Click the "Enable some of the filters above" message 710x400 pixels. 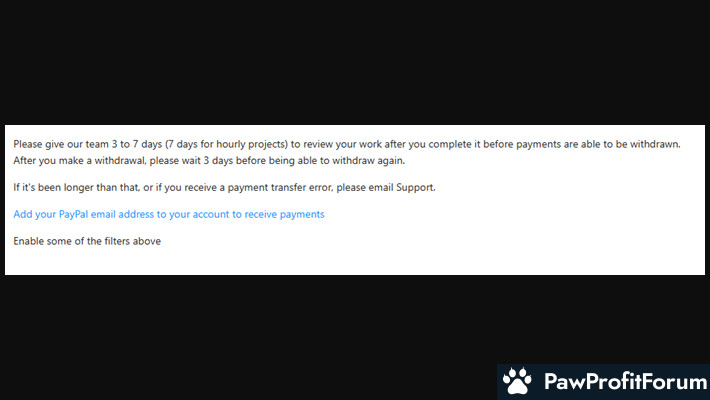(x=87, y=241)
